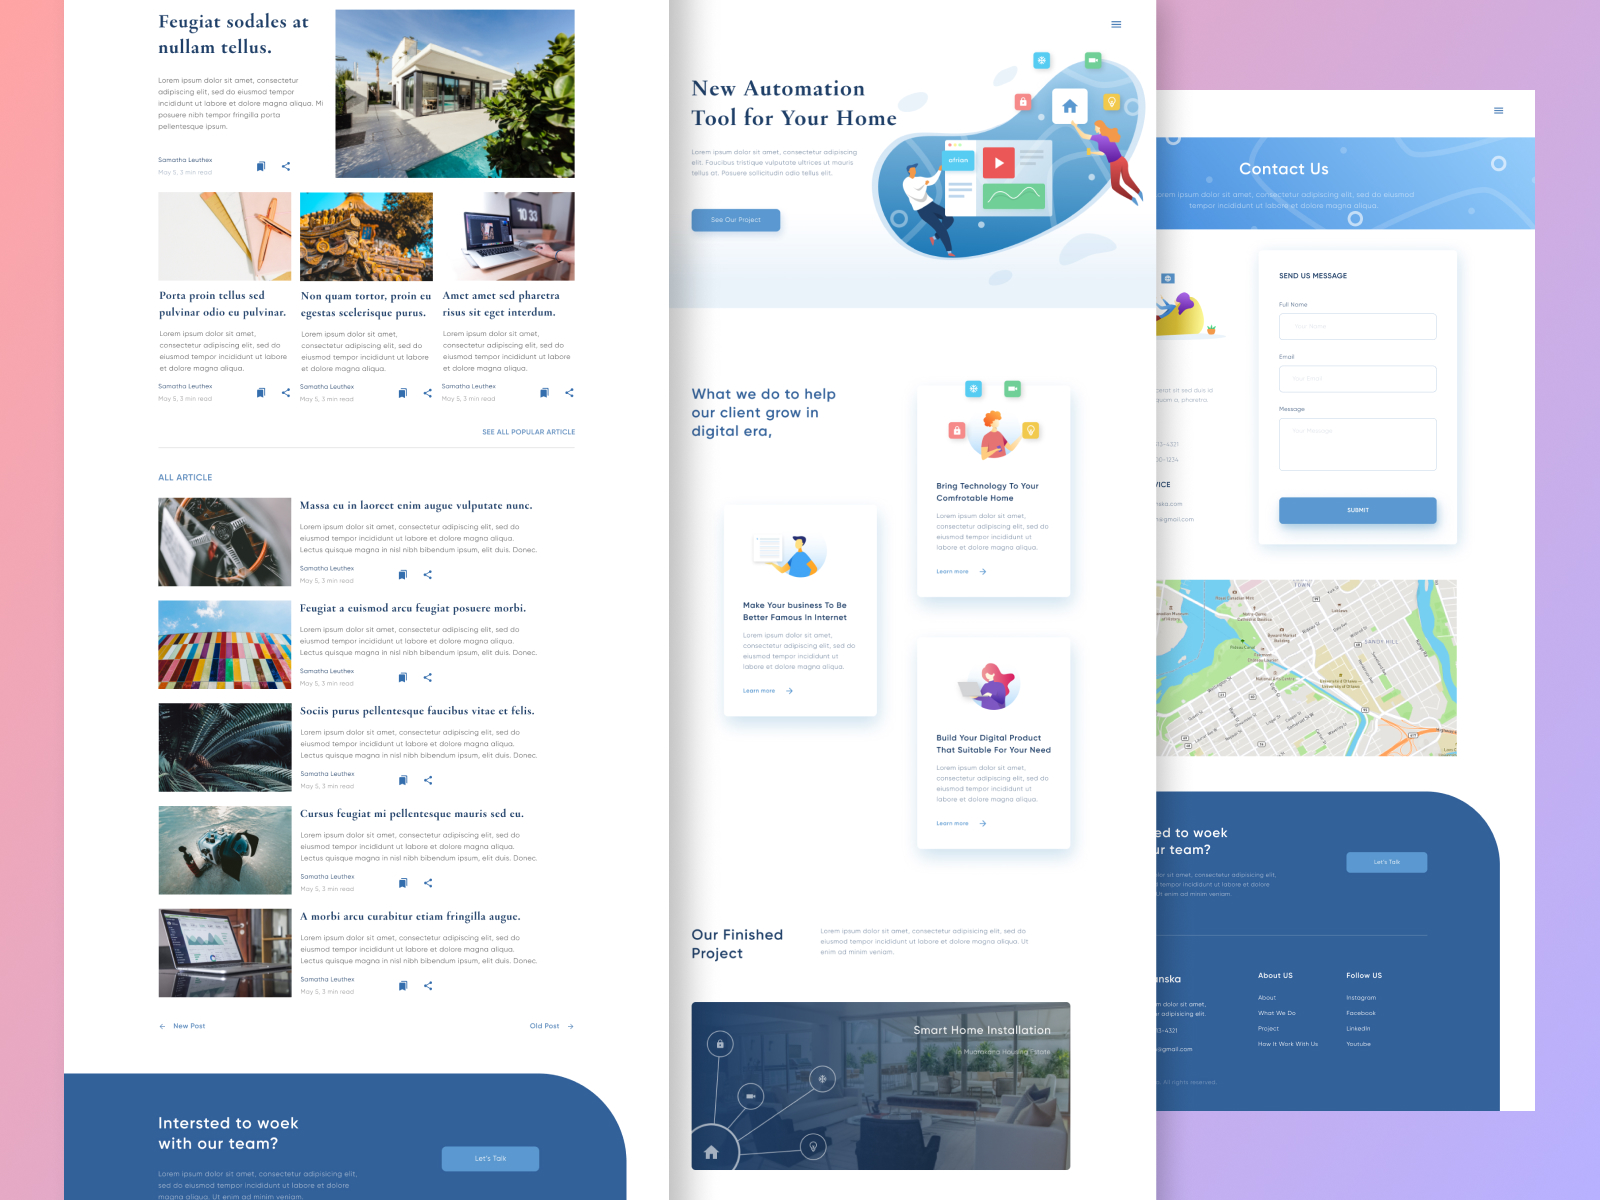Share the "Sociis purus pellentesque" article
The width and height of the screenshot is (1600, 1200).
click(x=427, y=780)
